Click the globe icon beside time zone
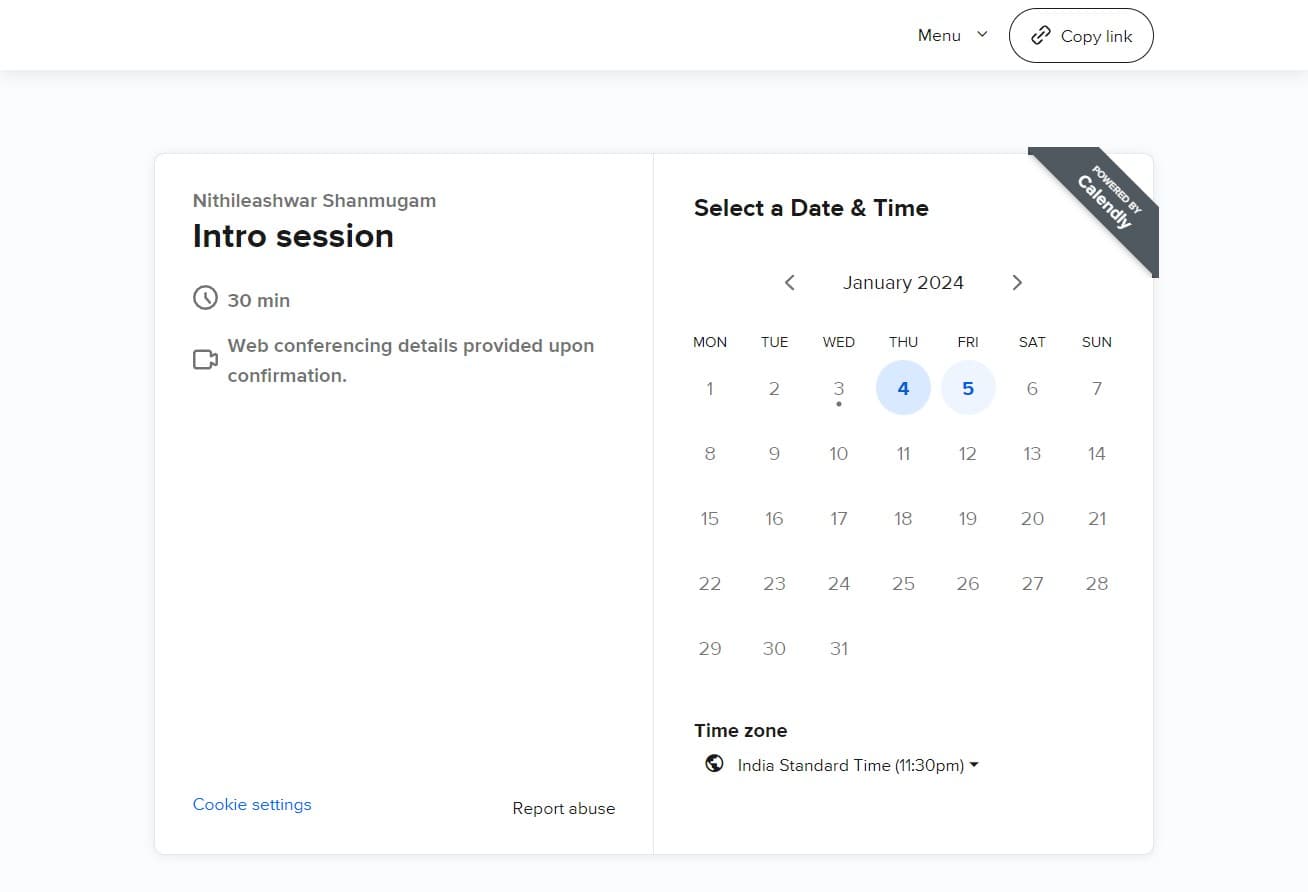 point(714,765)
